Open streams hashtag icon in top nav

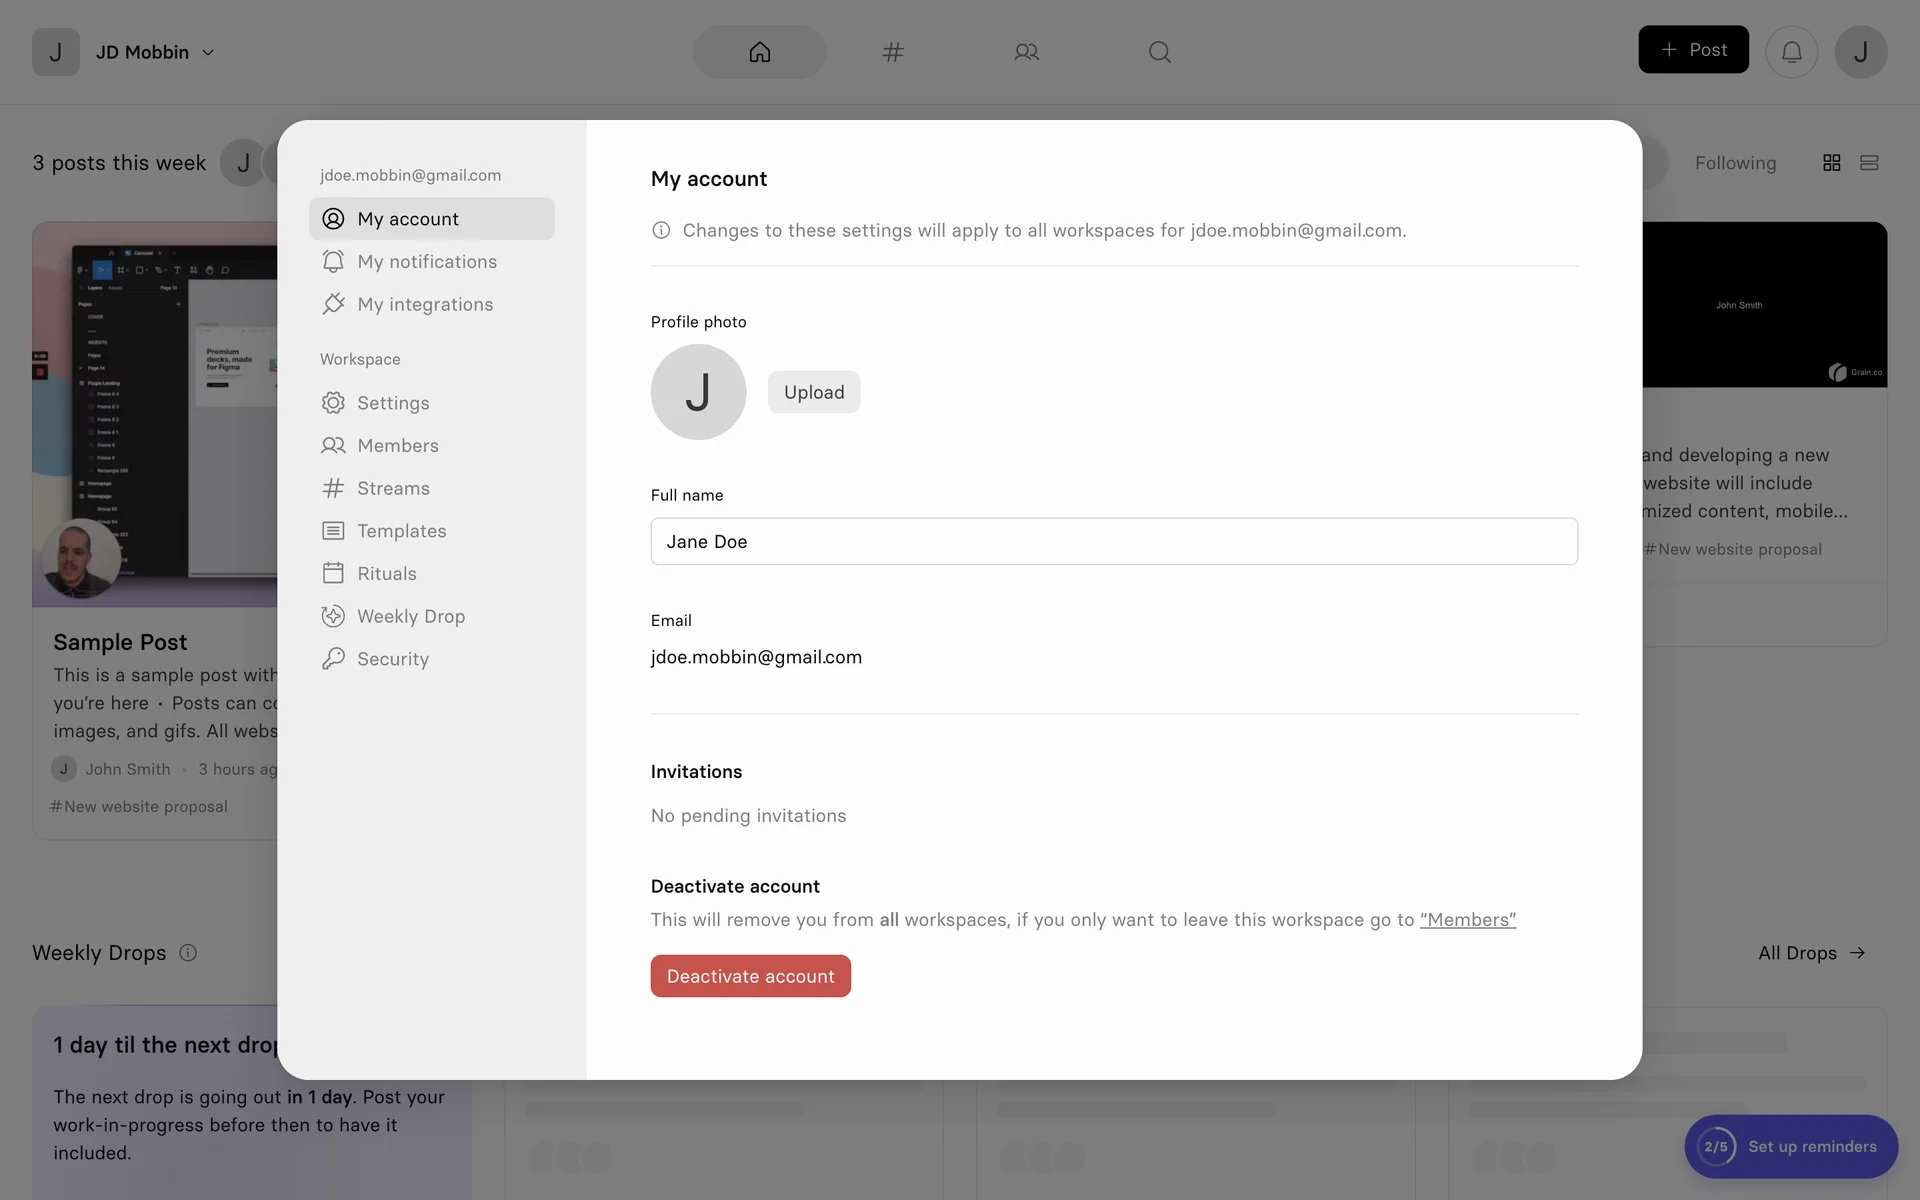click(x=893, y=52)
